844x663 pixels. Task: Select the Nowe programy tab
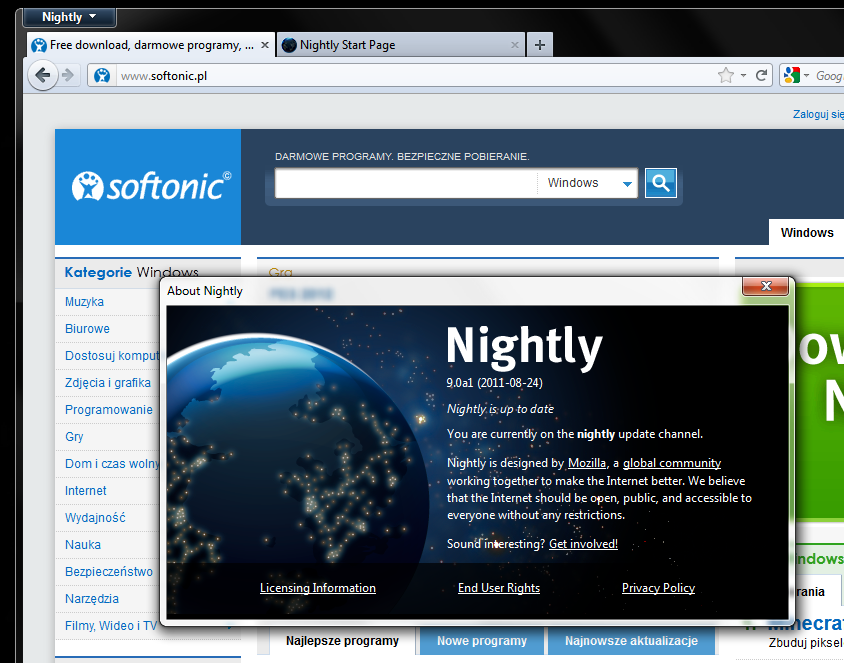pos(482,641)
